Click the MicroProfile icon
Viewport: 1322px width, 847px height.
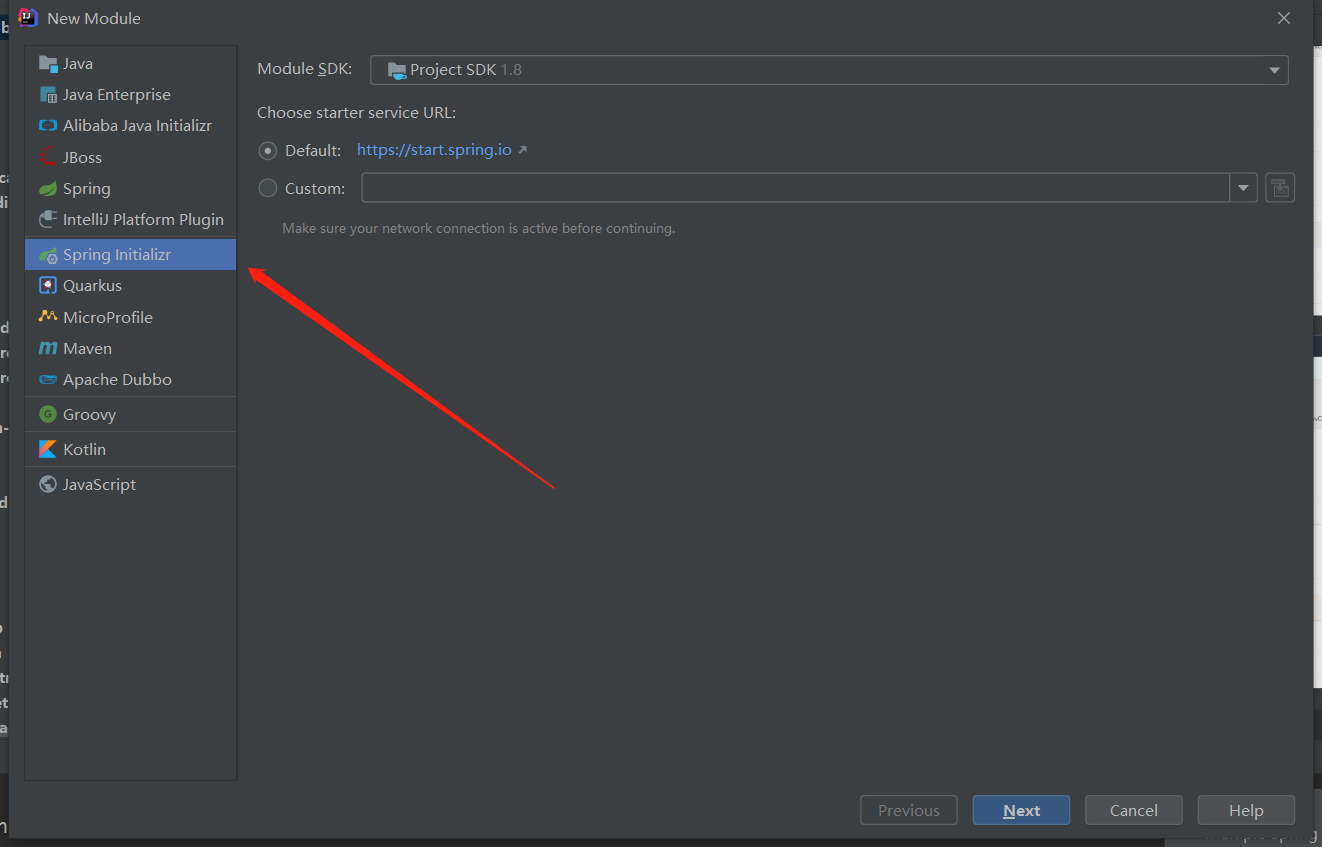[x=48, y=317]
